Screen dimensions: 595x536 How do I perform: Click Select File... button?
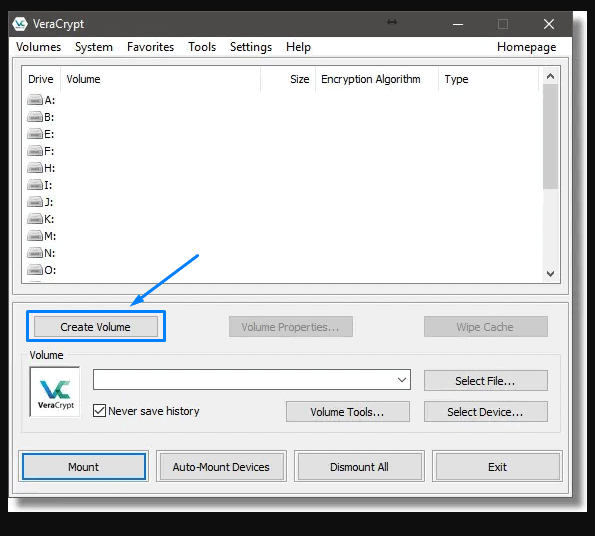click(x=486, y=380)
